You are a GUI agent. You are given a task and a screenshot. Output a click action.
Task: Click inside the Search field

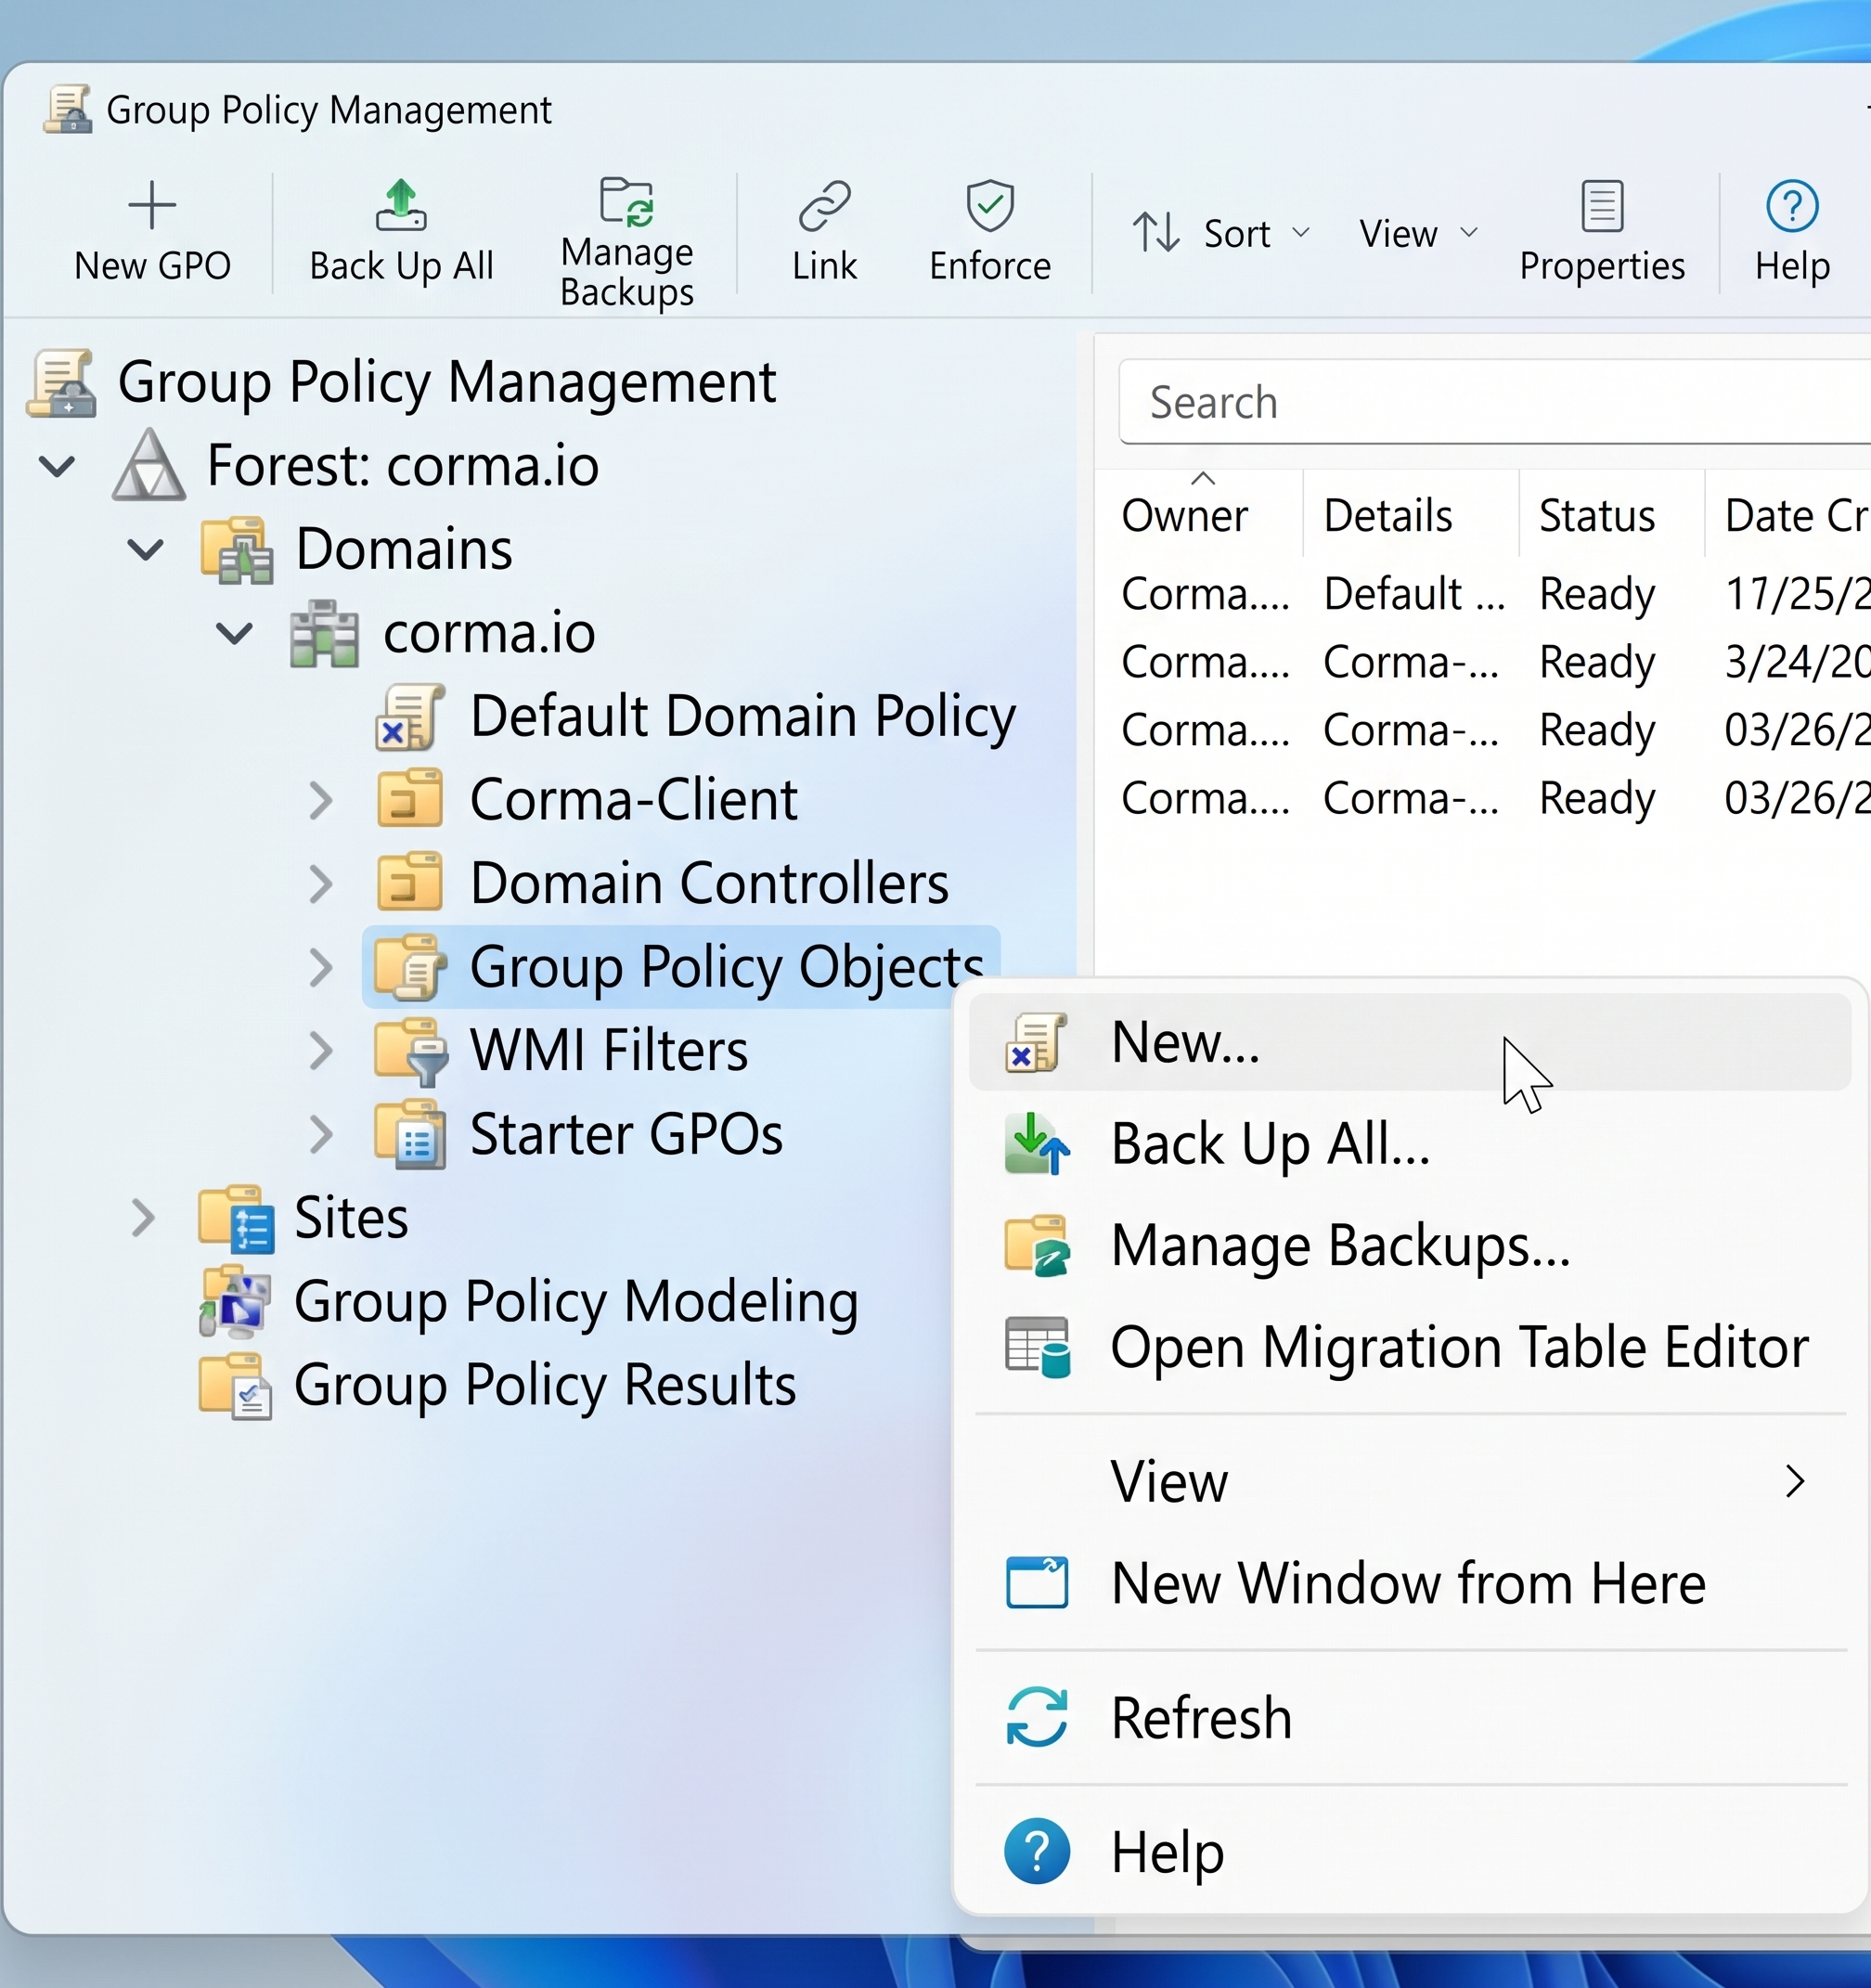(x=1495, y=402)
